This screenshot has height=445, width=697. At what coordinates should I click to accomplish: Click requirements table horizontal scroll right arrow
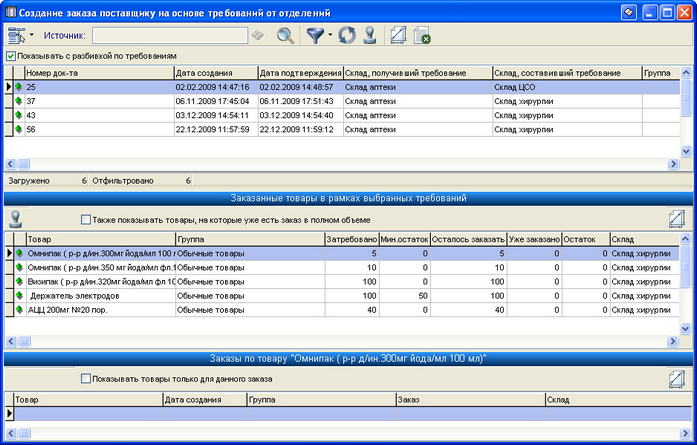(673, 164)
